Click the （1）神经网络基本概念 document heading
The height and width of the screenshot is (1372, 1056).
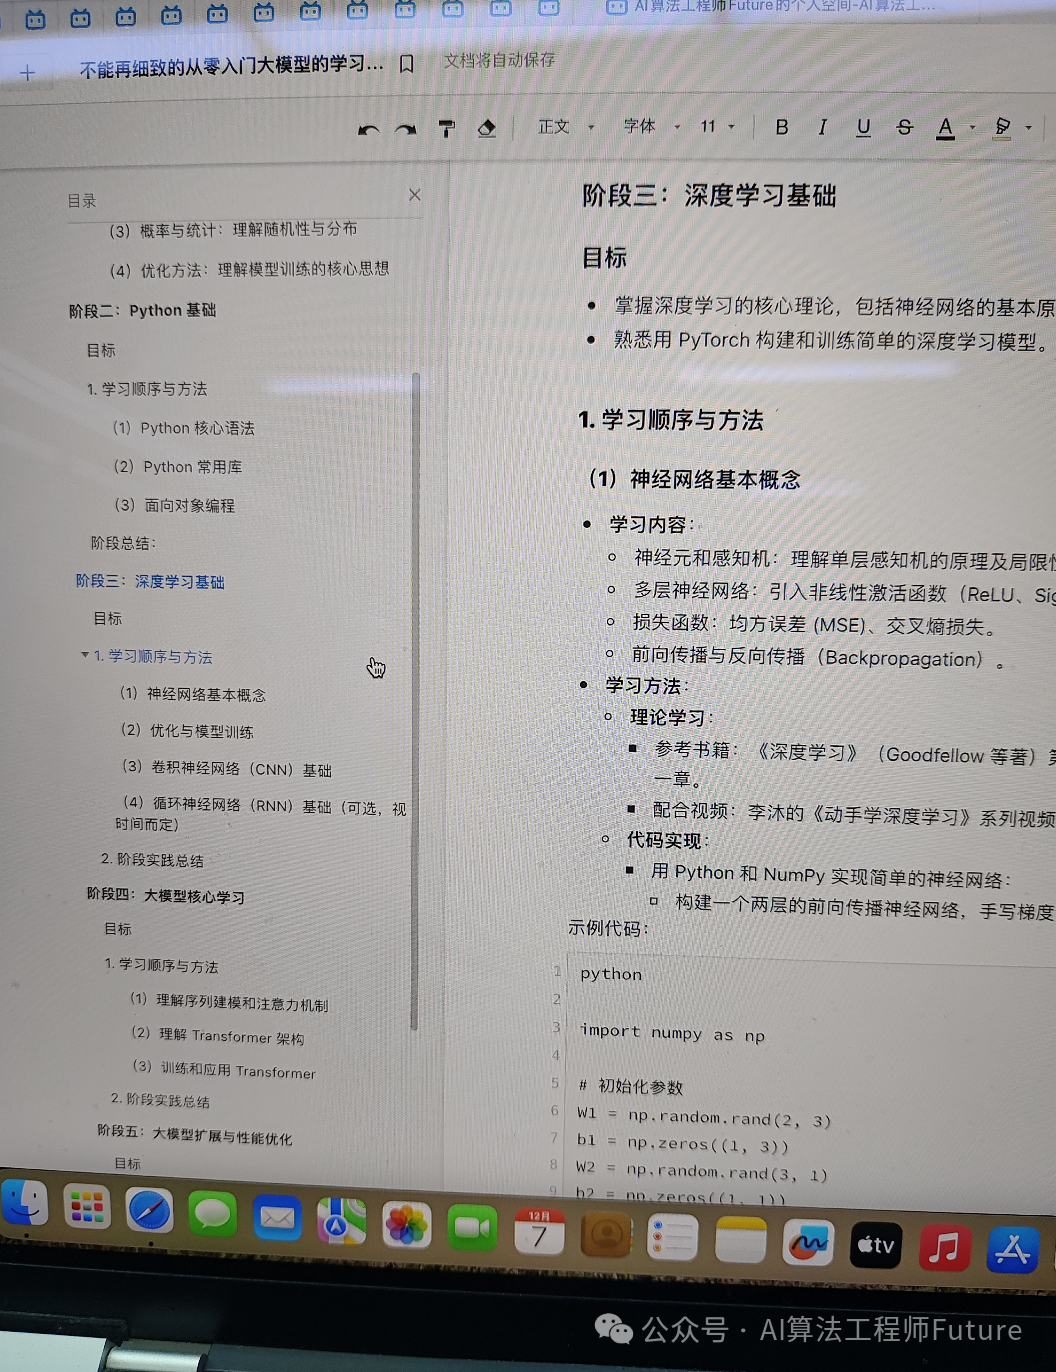coord(694,479)
